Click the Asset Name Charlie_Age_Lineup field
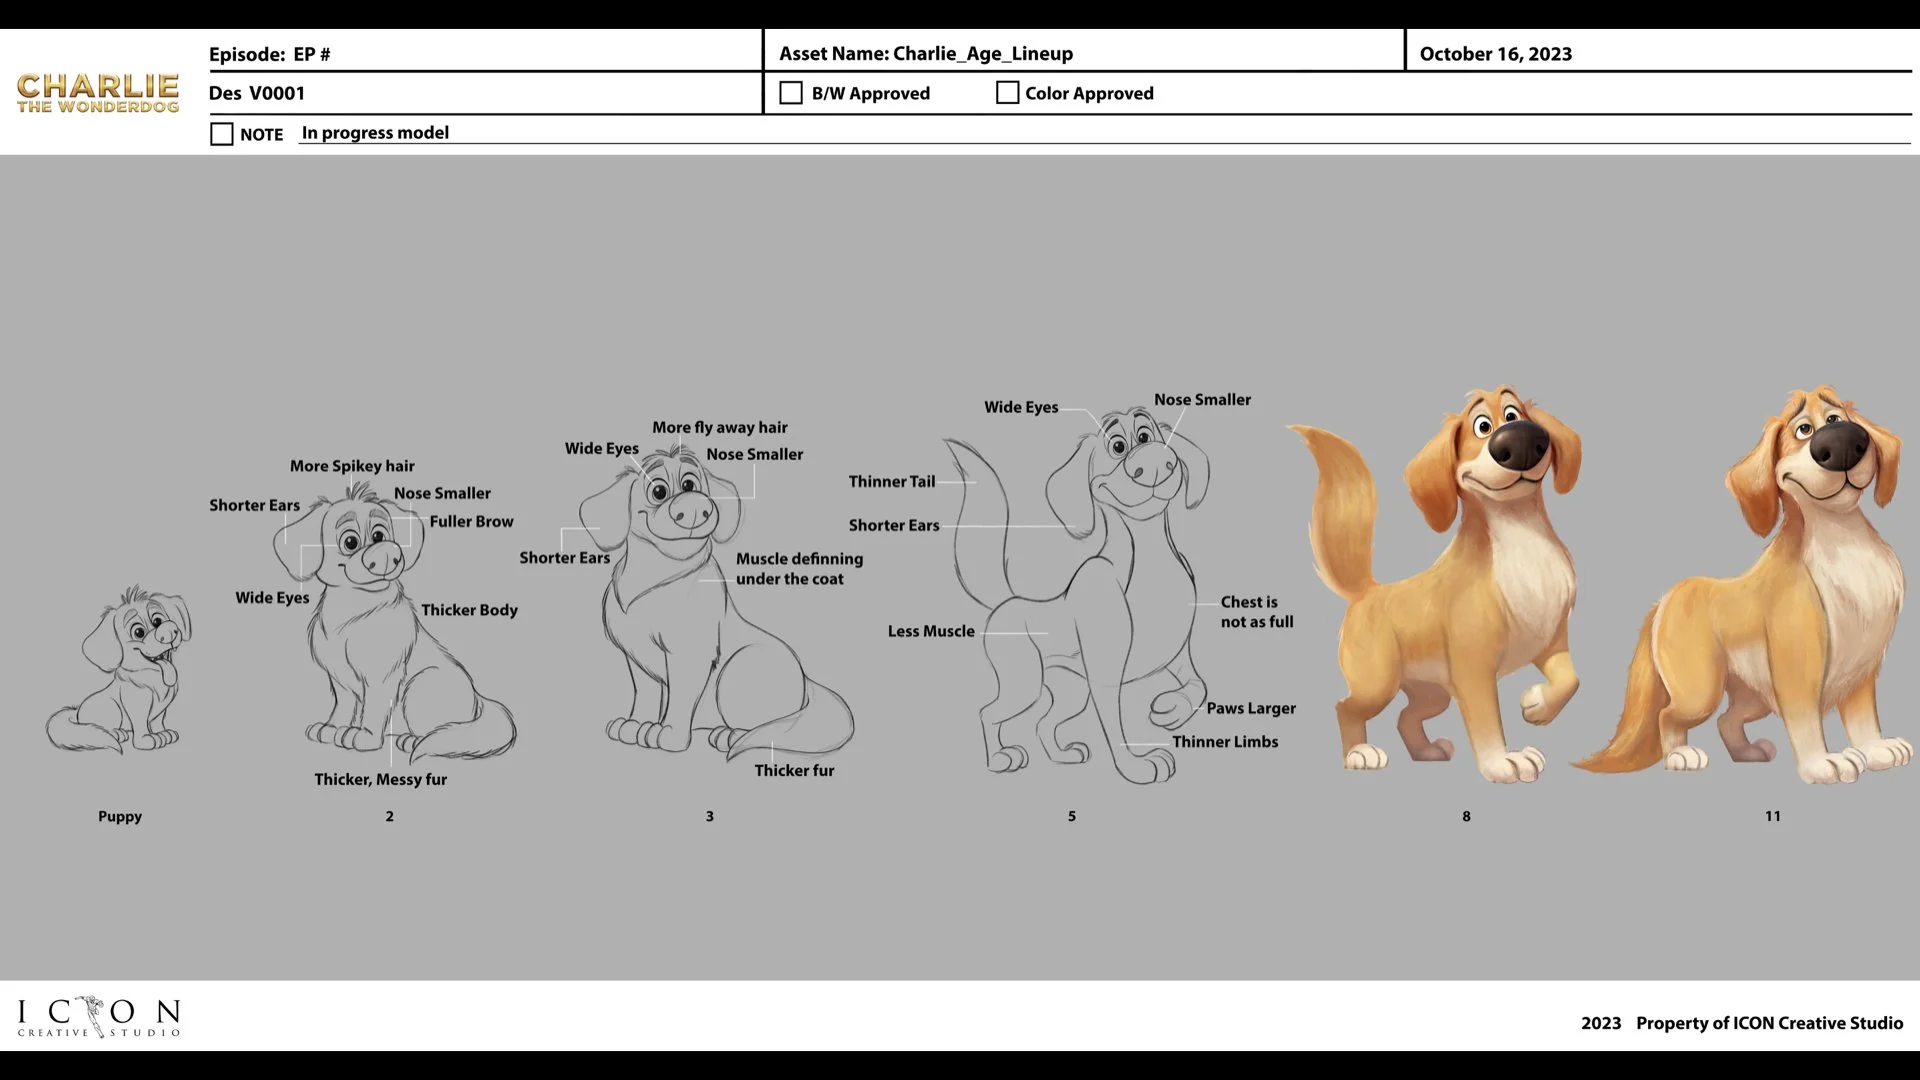This screenshot has width=1920, height=1080. pos(926,54)
